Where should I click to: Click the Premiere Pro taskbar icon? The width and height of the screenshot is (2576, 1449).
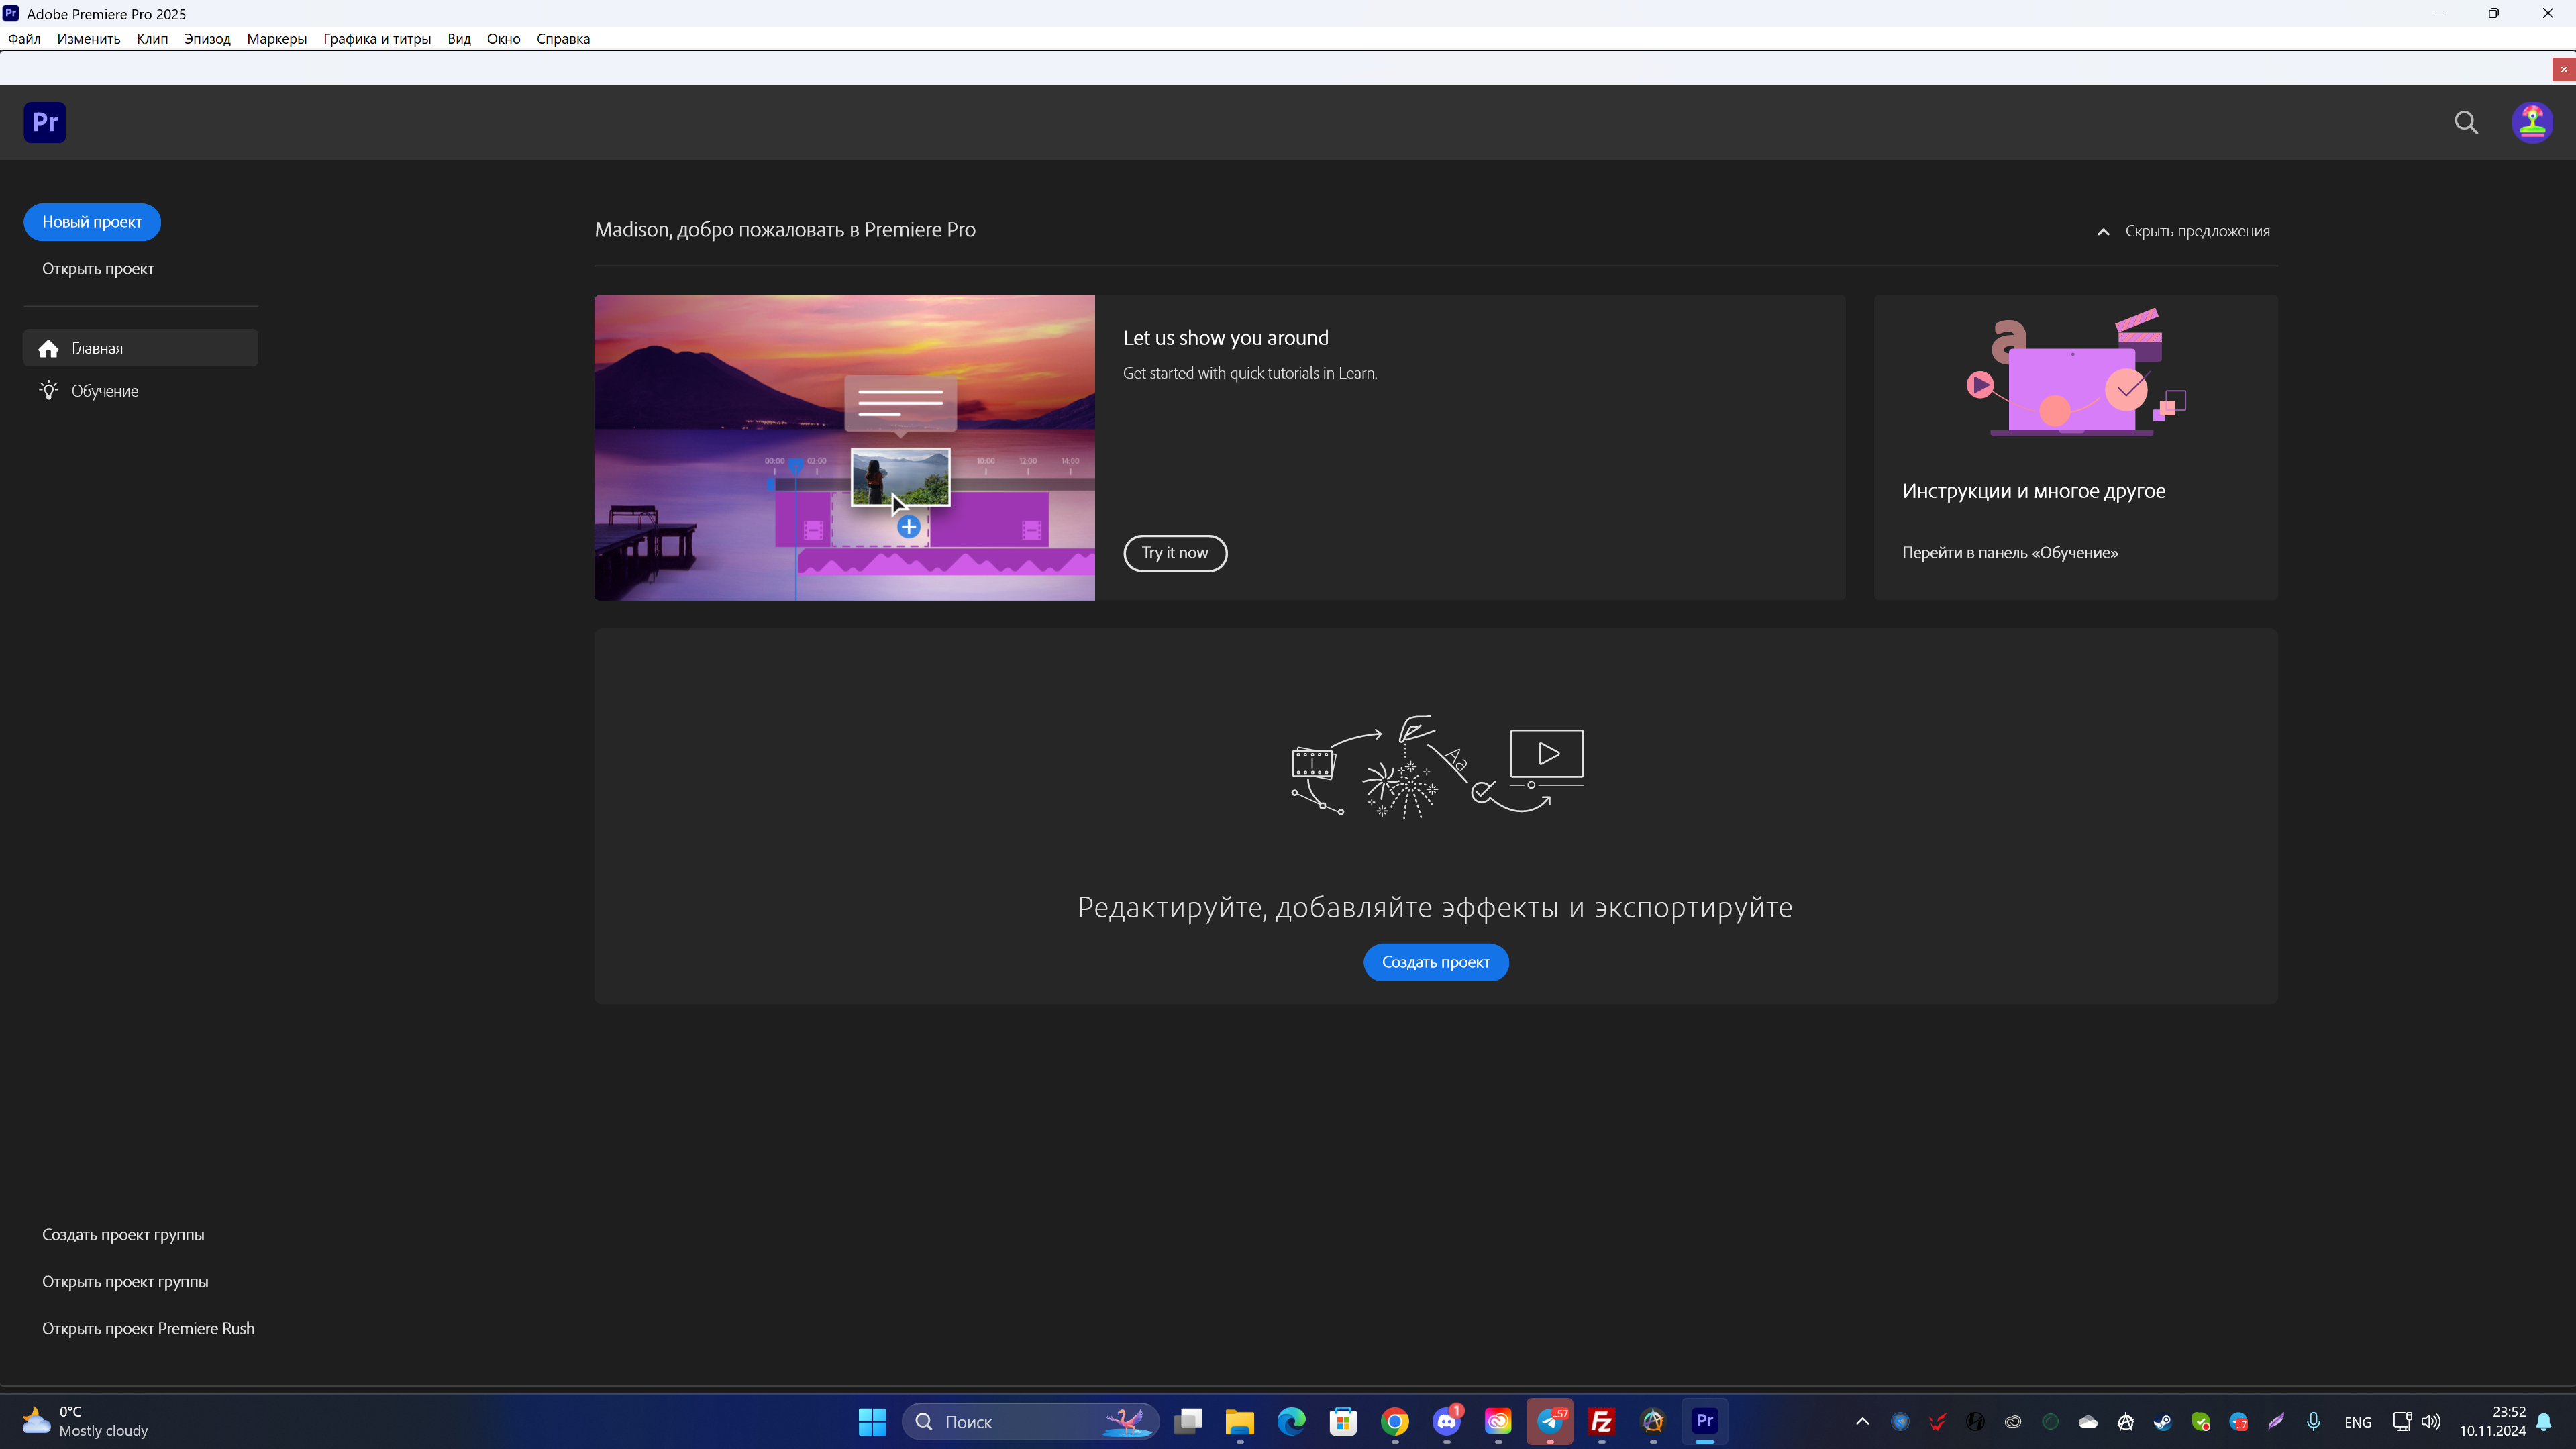coord(1705,1421)
